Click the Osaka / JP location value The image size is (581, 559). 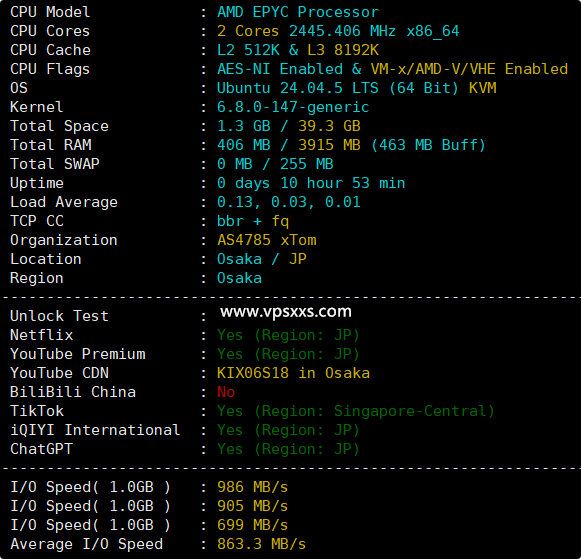pos(262,259)
